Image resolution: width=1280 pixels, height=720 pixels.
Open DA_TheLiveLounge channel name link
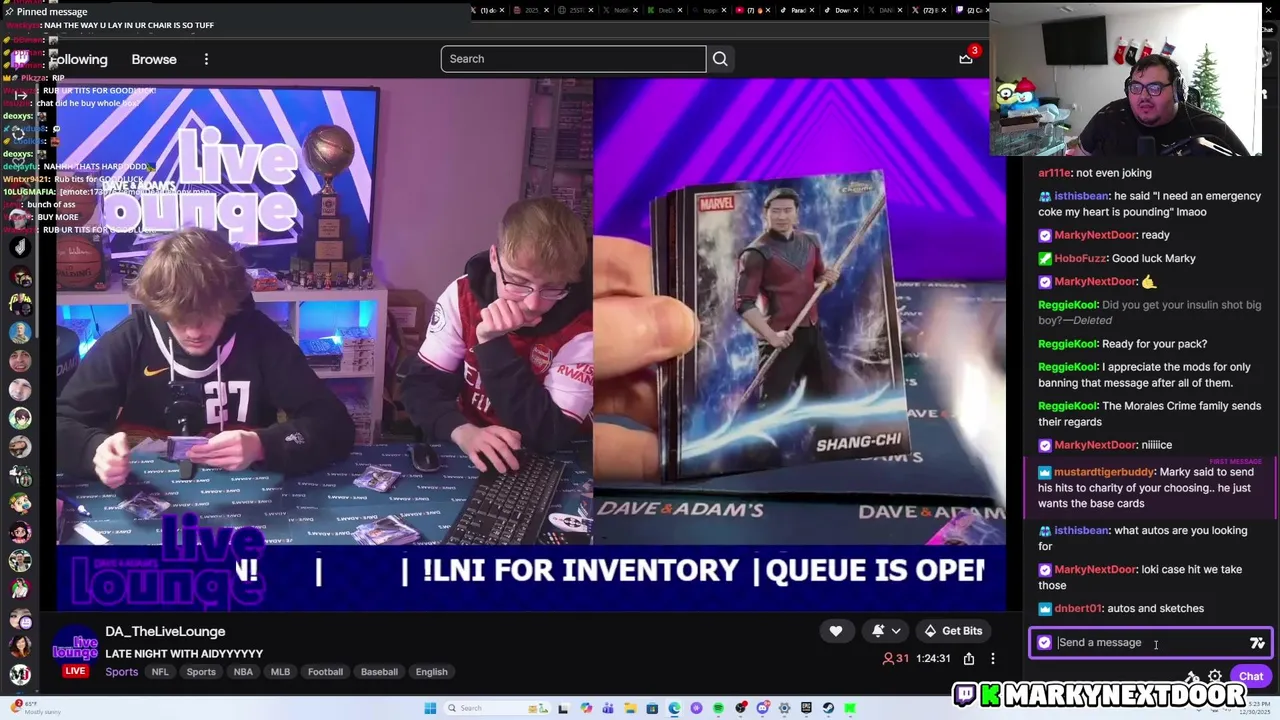pyautogui.click(x=165, y=631)
